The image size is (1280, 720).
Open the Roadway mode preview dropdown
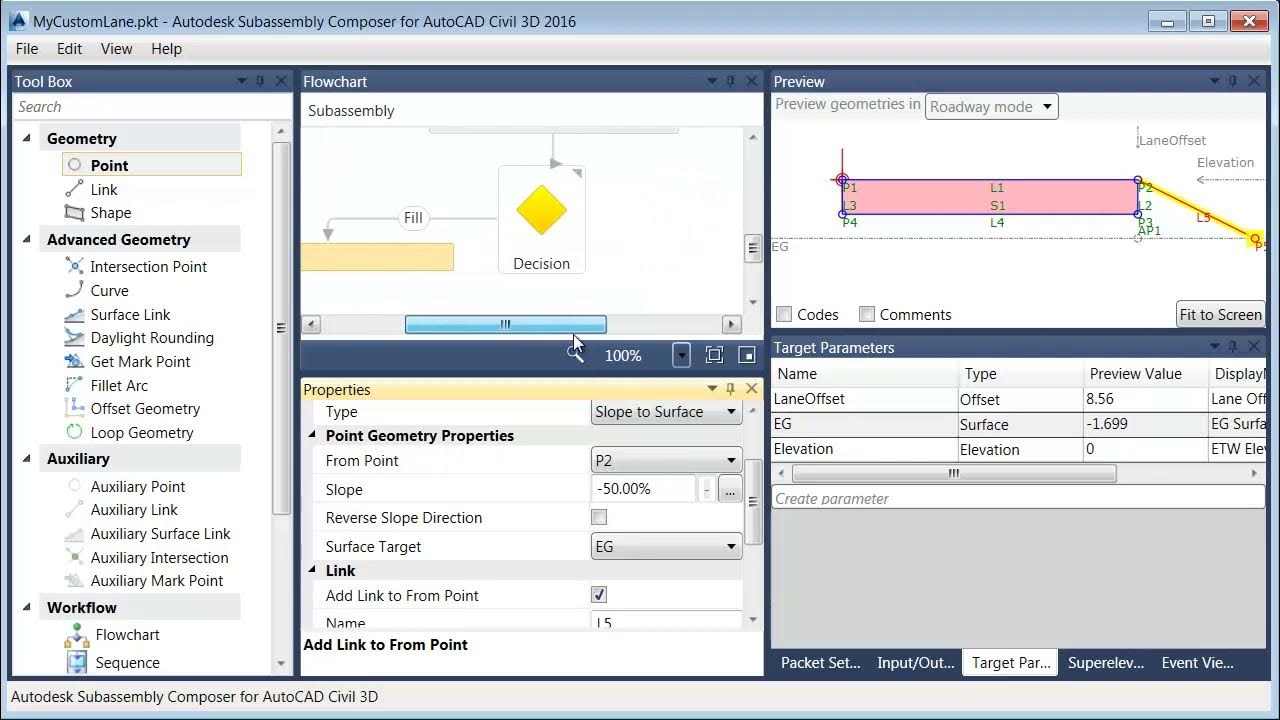point(991,106)
